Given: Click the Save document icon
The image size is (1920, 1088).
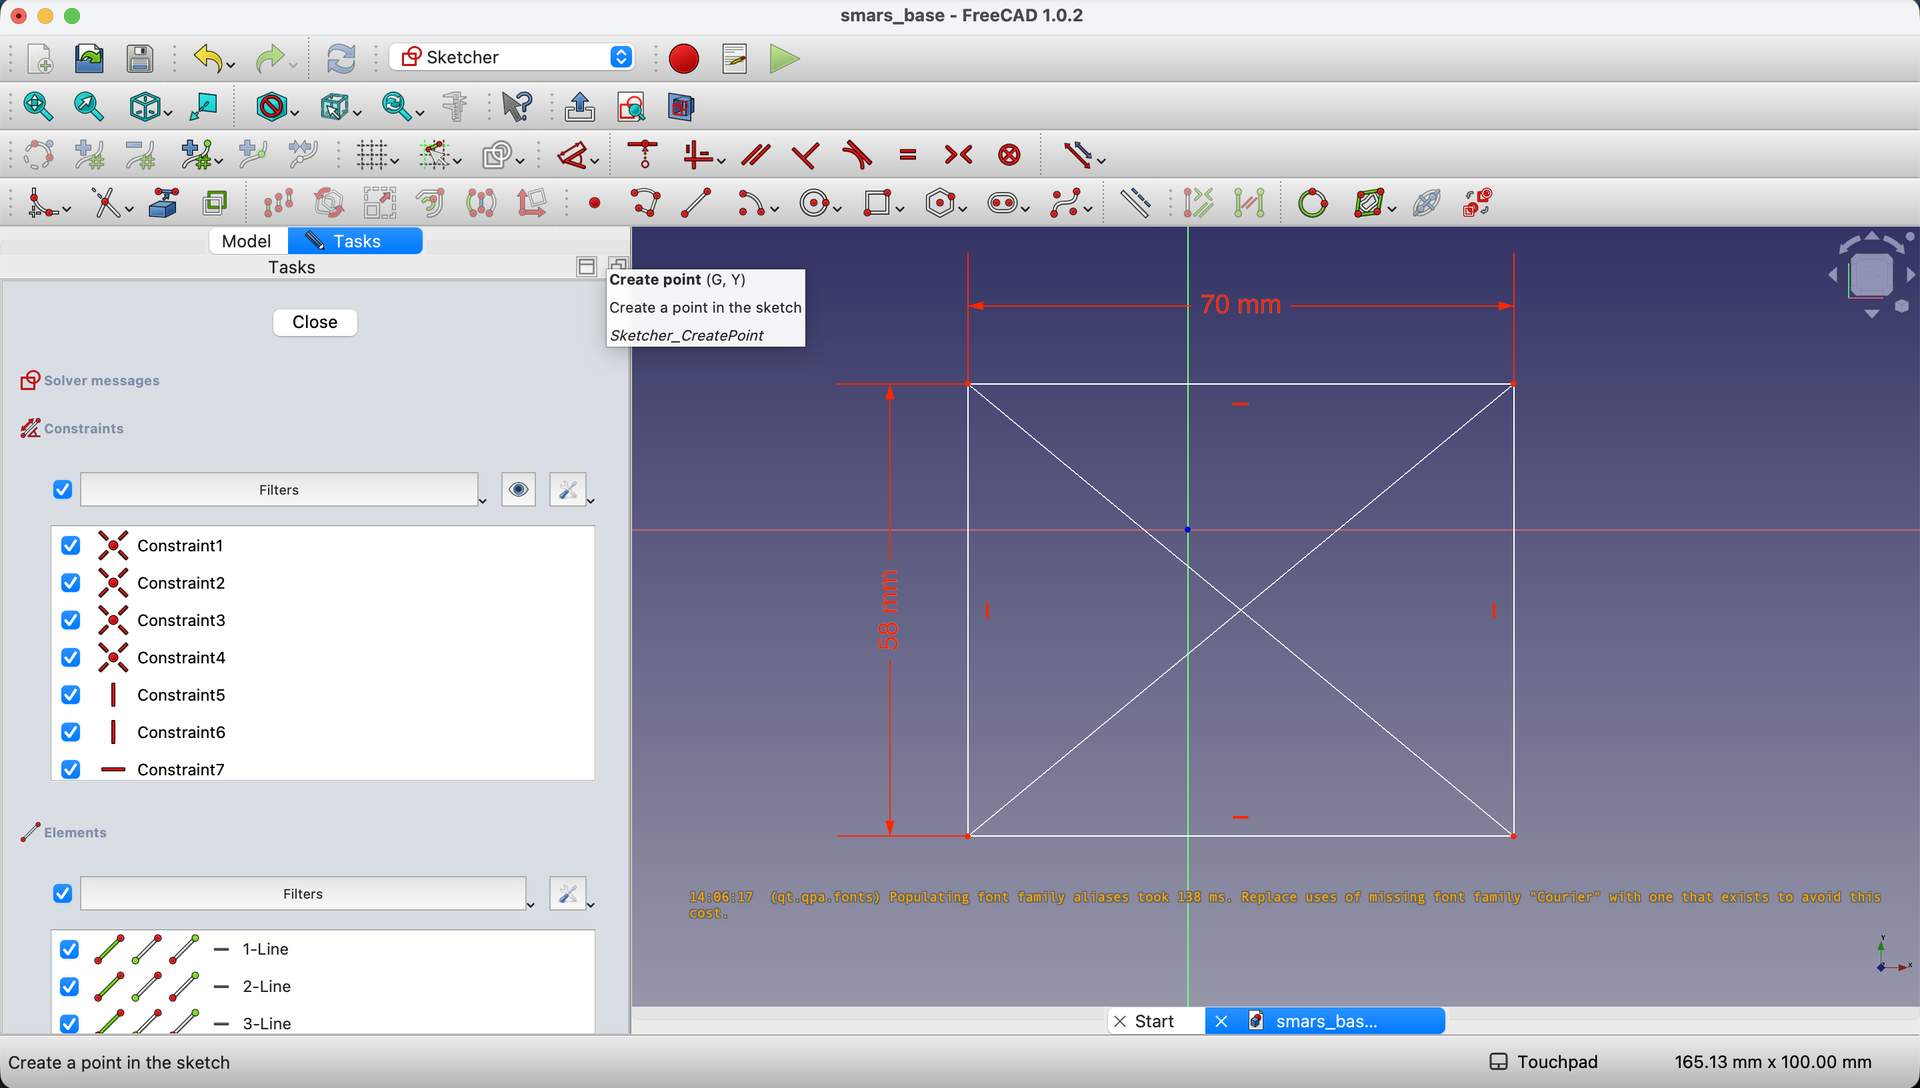Looking at the screenshot, I should pos(140,59).
